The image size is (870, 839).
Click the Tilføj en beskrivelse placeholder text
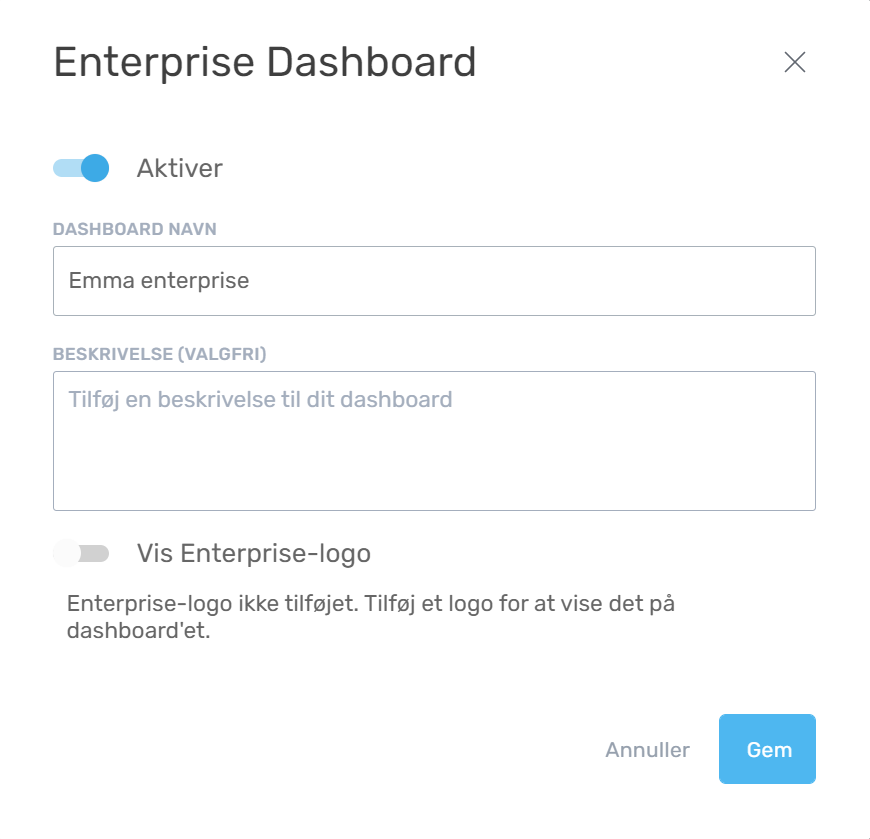tap(260, 400)
